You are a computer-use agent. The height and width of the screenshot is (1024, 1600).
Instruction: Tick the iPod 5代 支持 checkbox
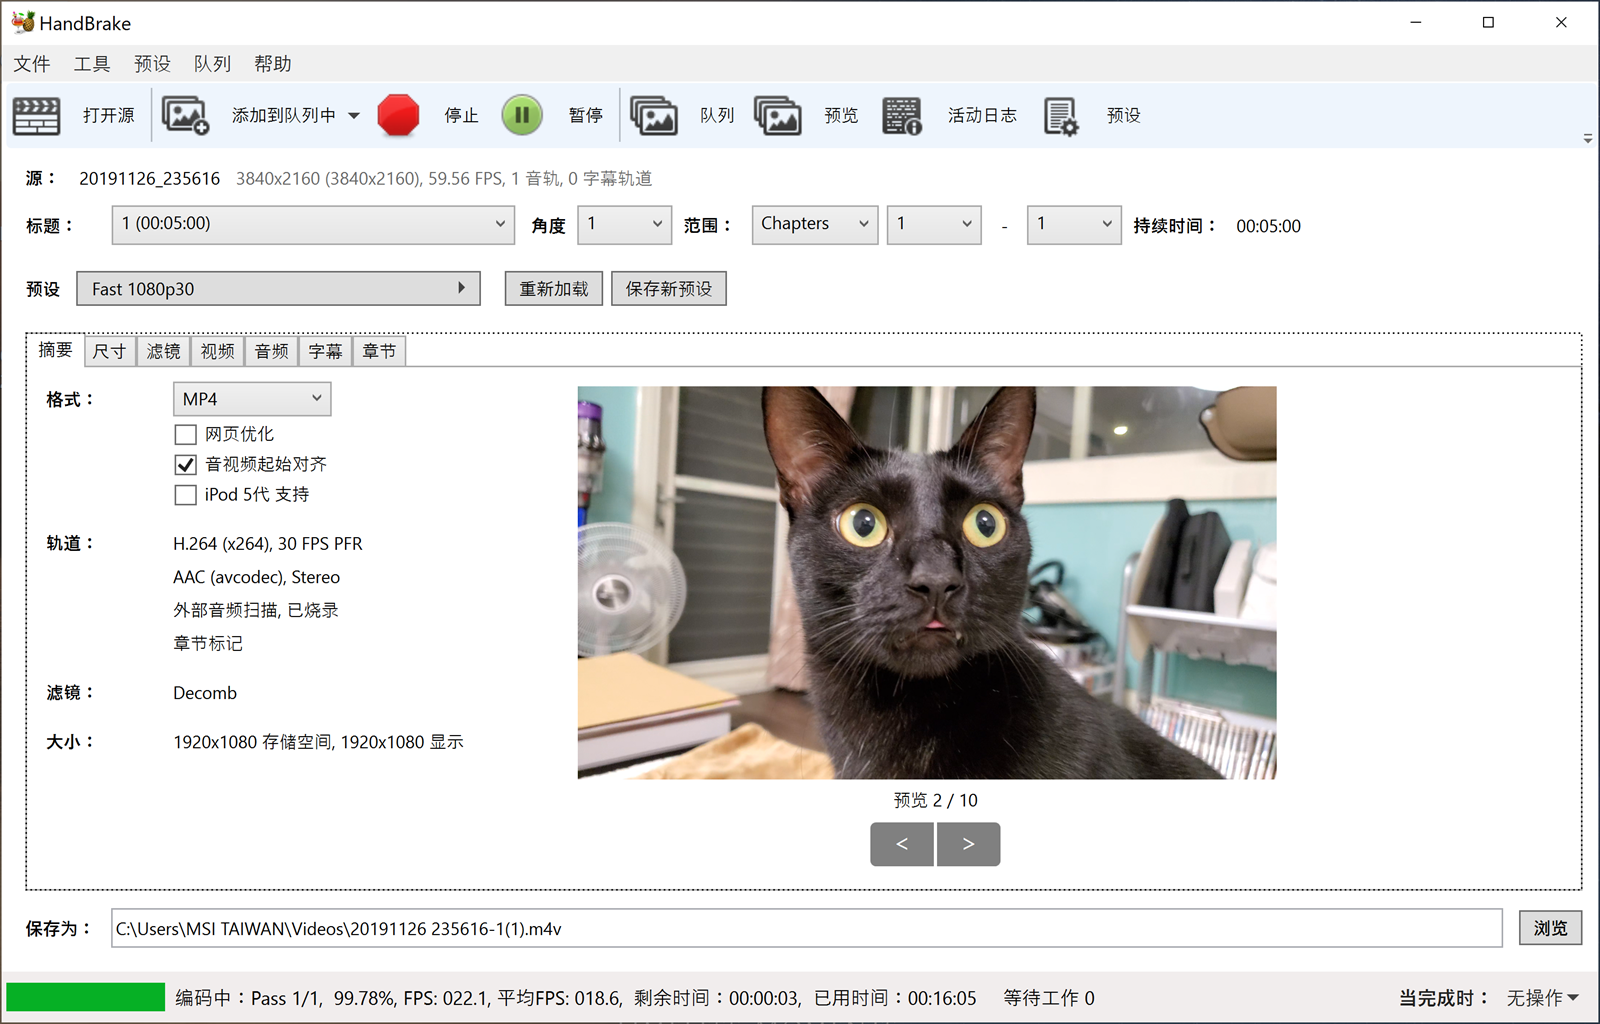coord(185,495)
